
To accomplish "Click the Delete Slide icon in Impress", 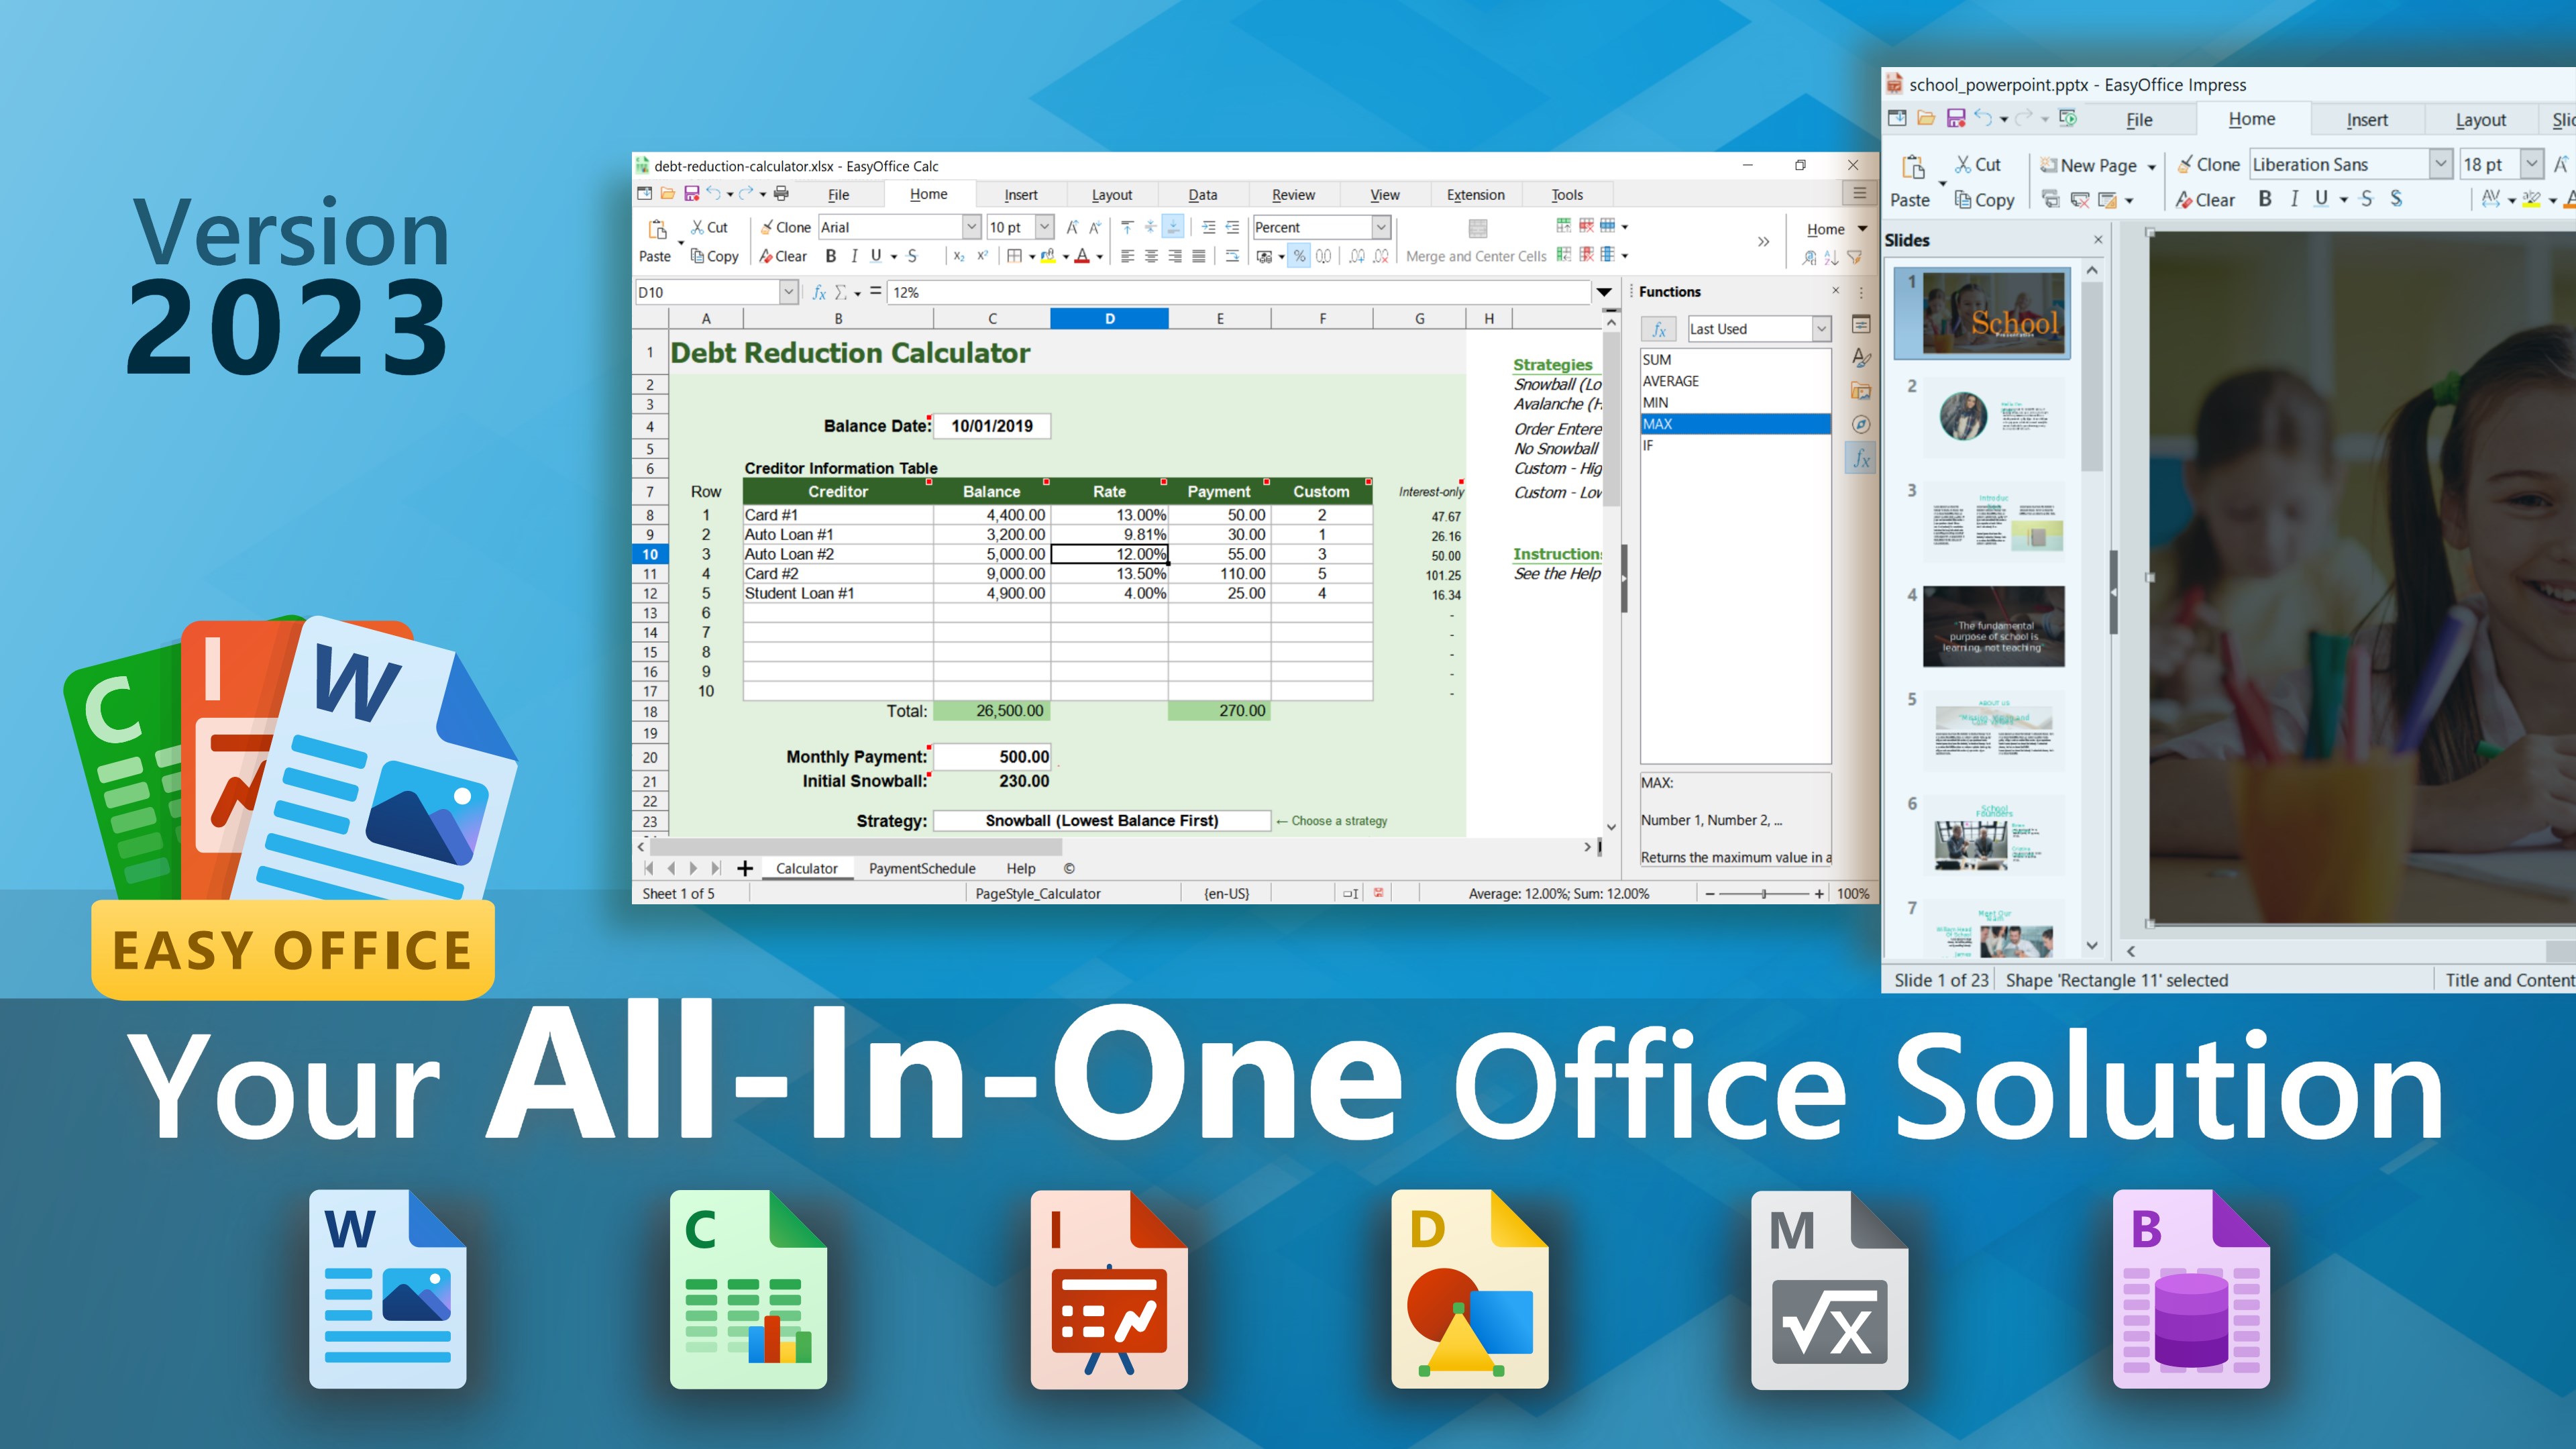I will (x=2080, y=200).
